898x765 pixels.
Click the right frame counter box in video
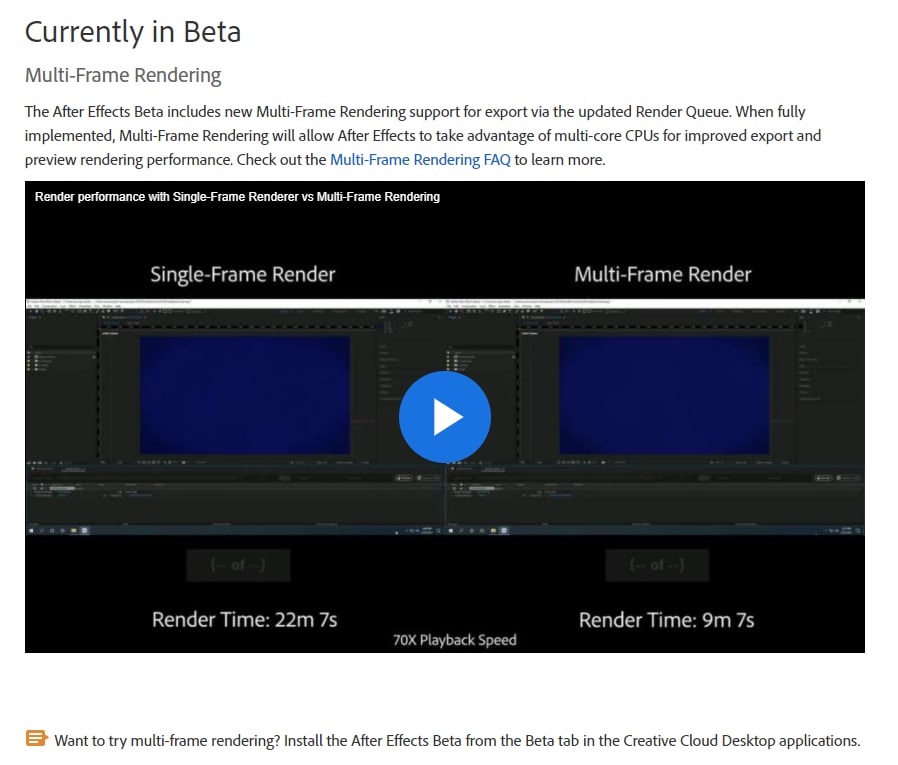point(657,566)
